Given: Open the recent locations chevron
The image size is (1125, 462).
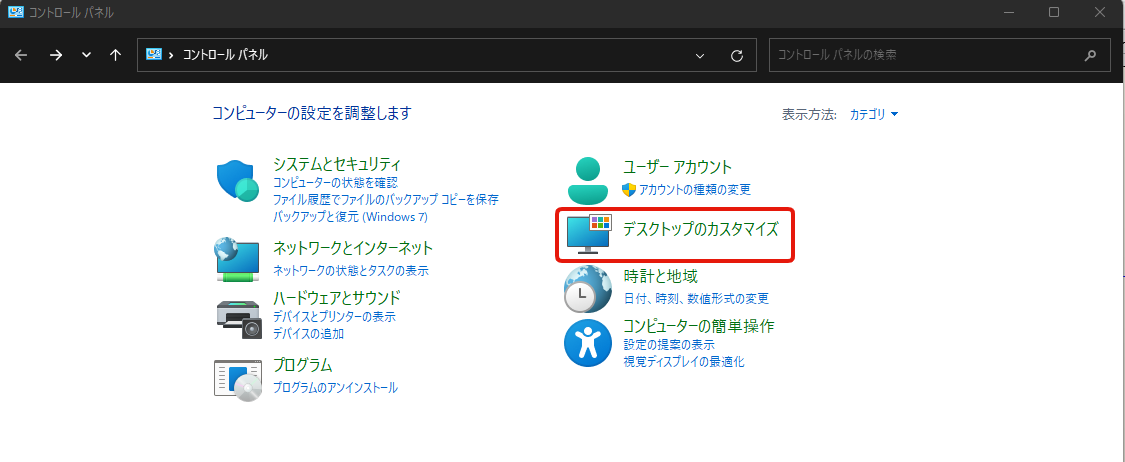Looking at the screenshot, I should pyautogui.click(x=86, y=55).
